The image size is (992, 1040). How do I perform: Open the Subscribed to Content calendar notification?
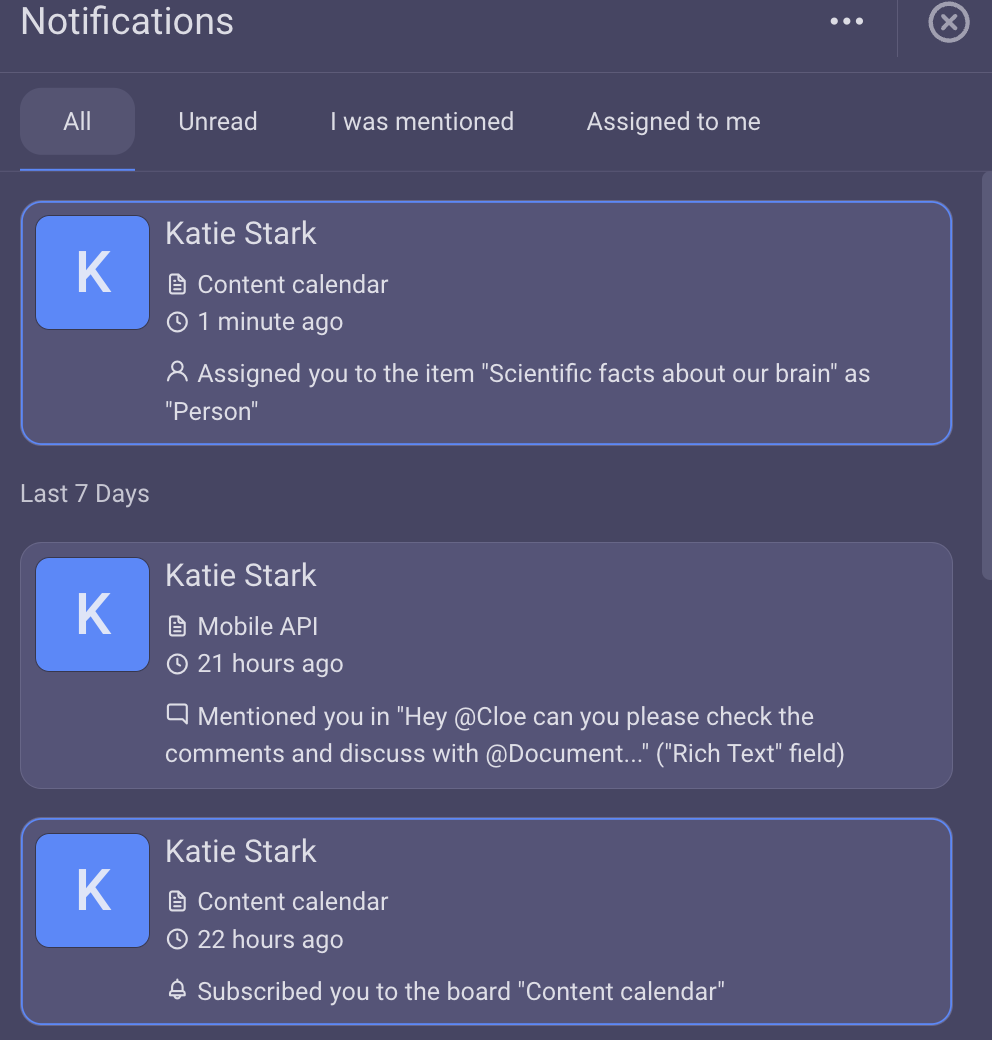click(x=487, y=922)
